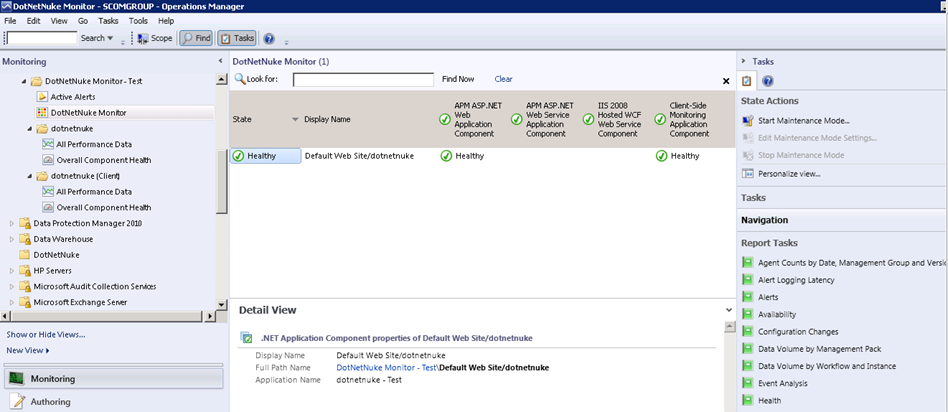Close the Look for search bar

click(726, 81)
